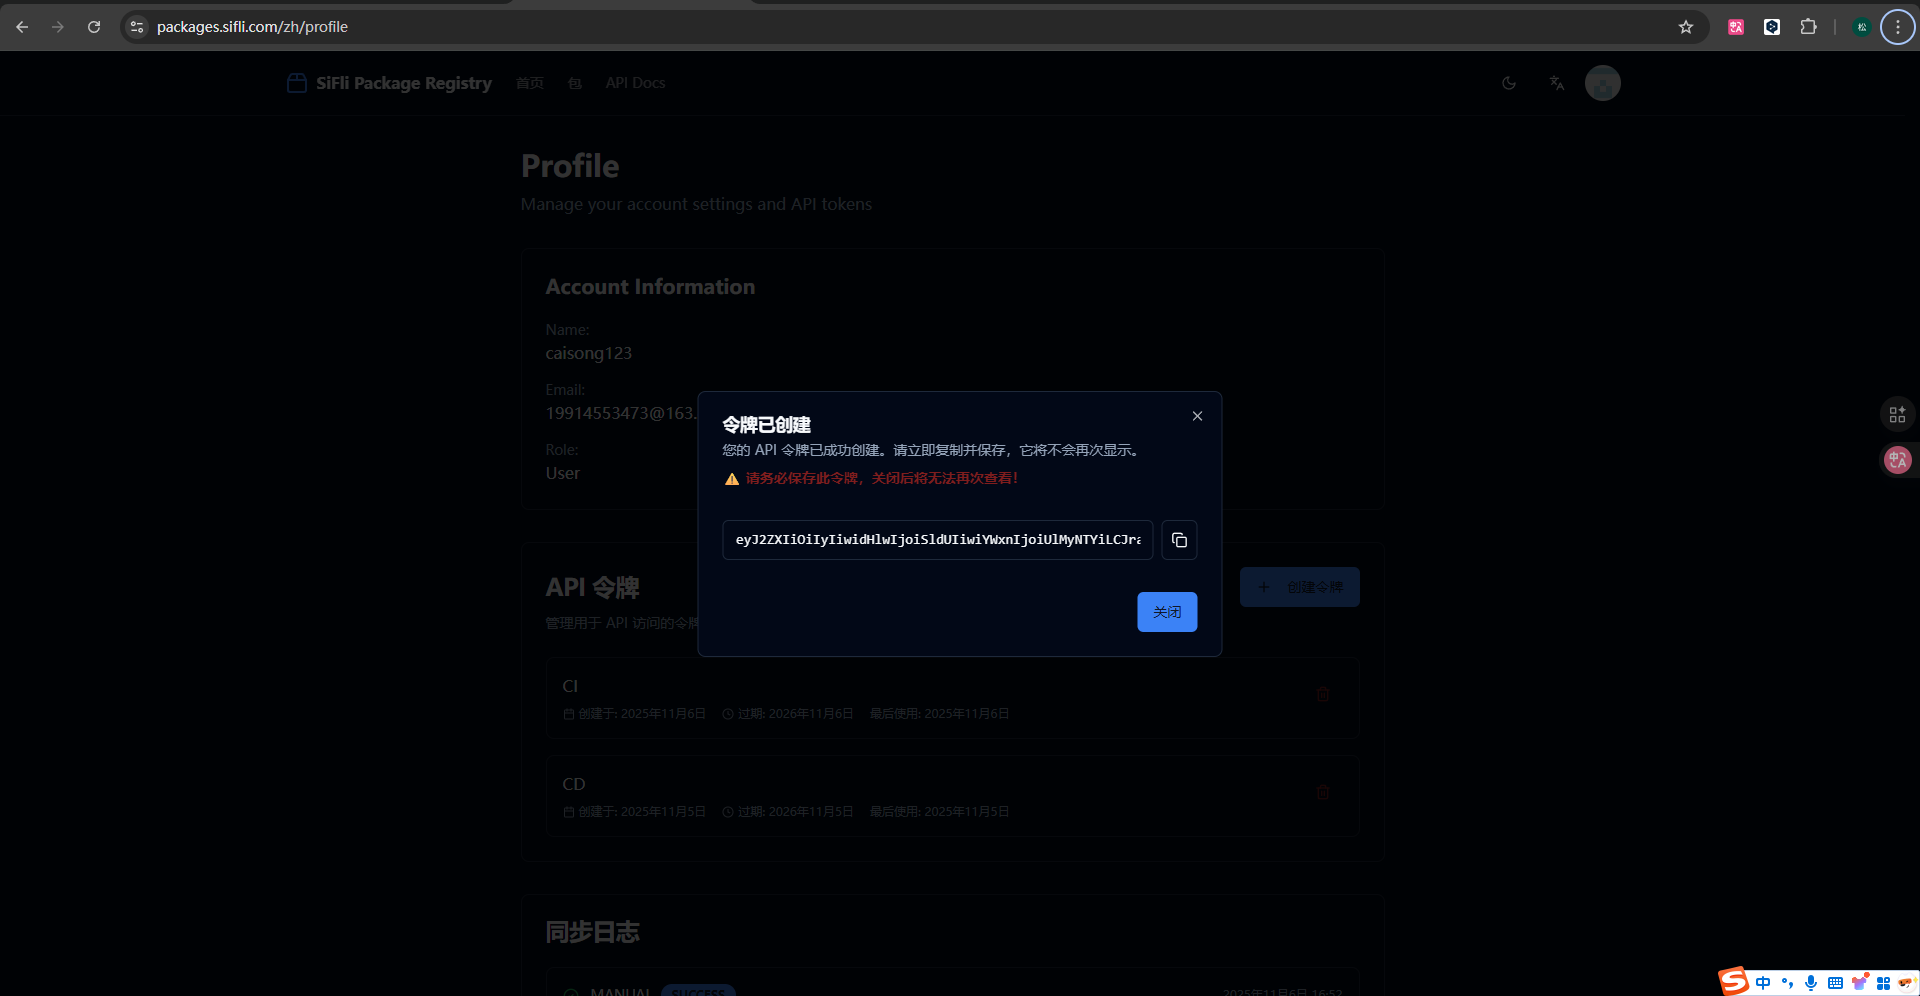Toggle dark mode moon icon
The width and height of the screenshot is (1920, 996).
[x=1509, y=83]
